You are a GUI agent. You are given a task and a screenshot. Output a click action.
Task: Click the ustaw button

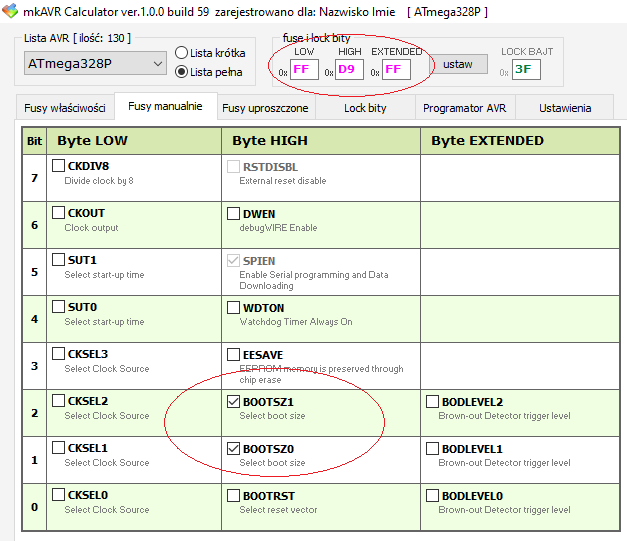(458, 64)
